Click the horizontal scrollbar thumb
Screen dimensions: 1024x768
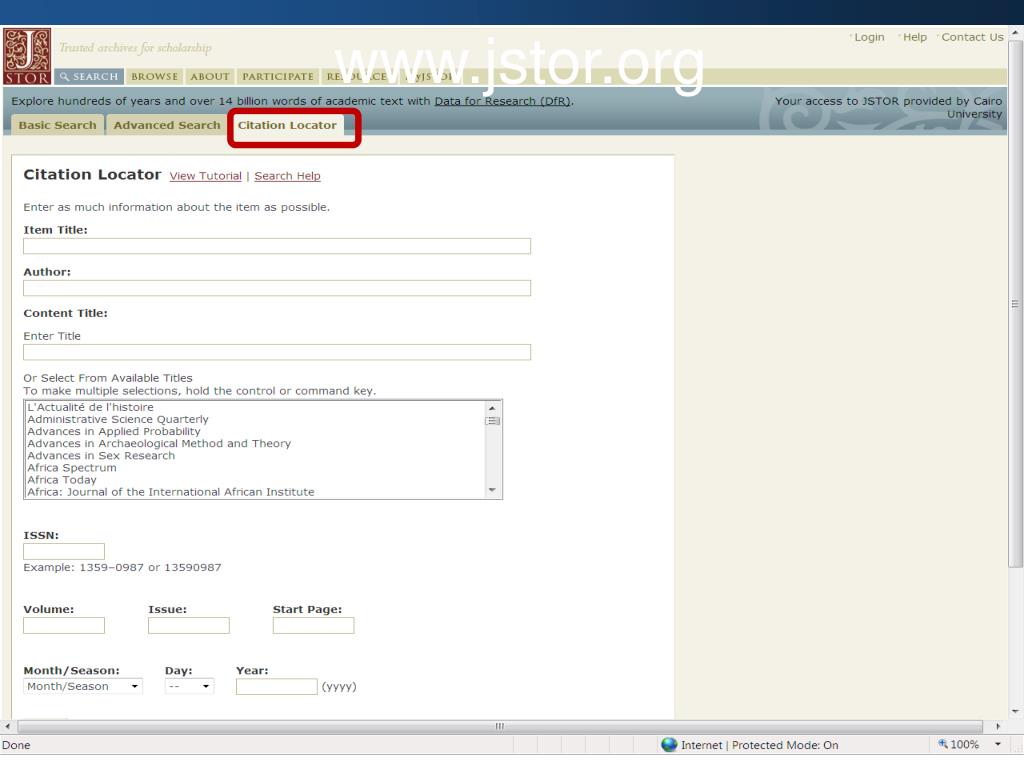point(500,726)
